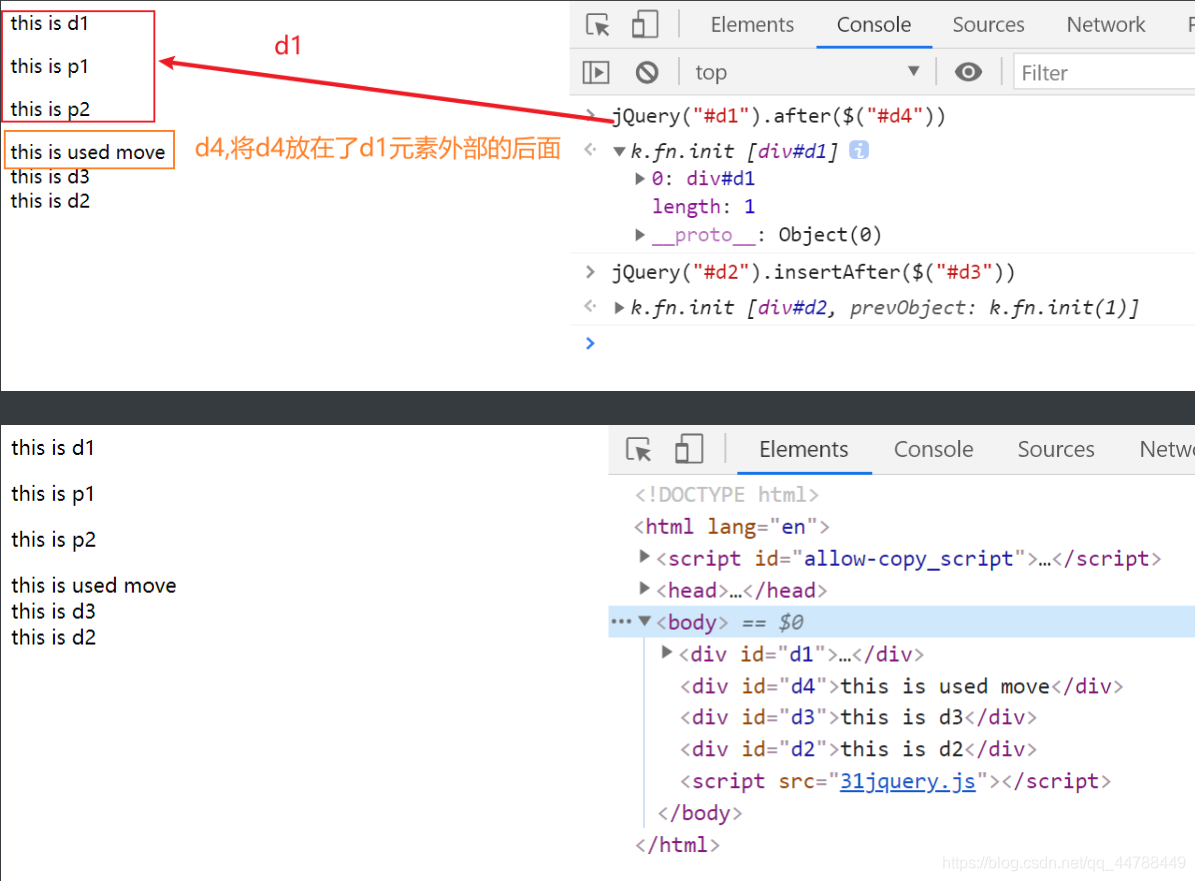Image resolution: width=1195 pixels, height=881 pixels.
Task: Select the closing </body> tag line
Action: click(x=700, y=813)
